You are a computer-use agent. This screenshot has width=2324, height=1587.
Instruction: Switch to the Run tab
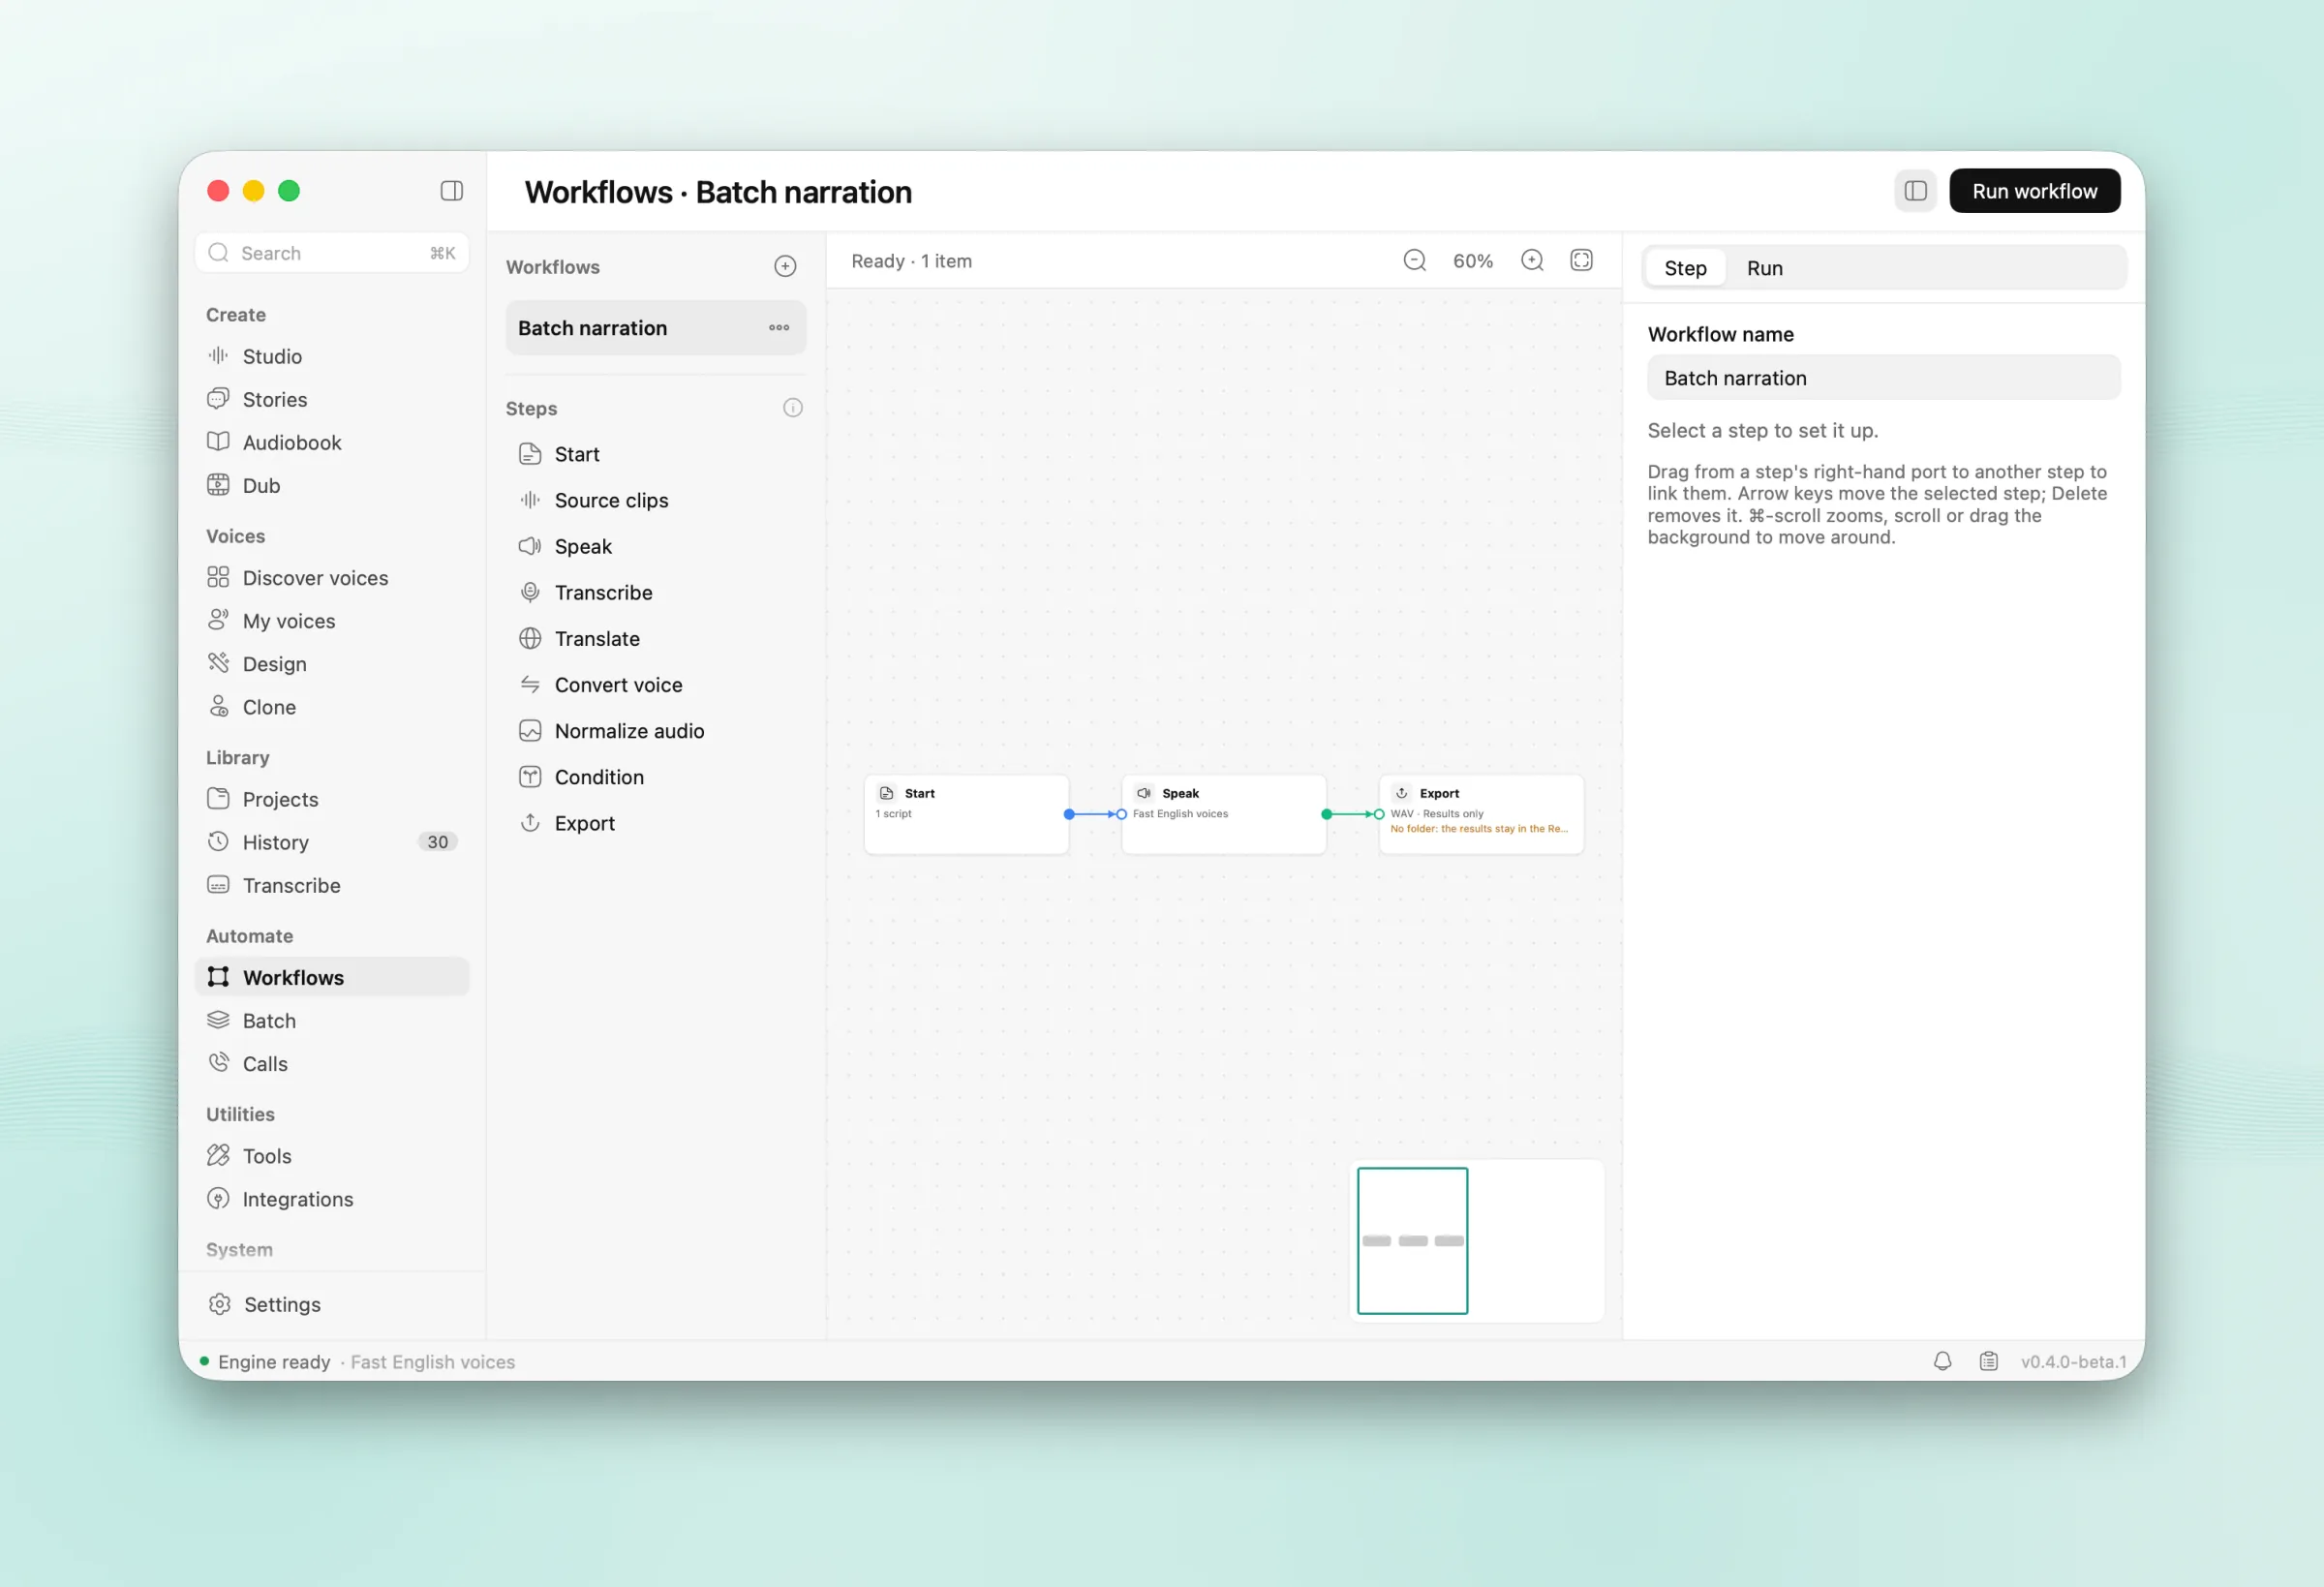(x=1764, y=268)
